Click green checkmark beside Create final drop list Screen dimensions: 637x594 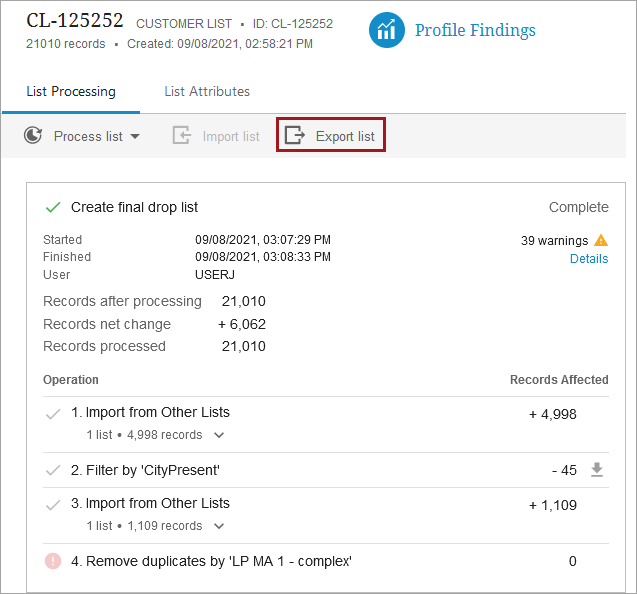coord(53,207)
